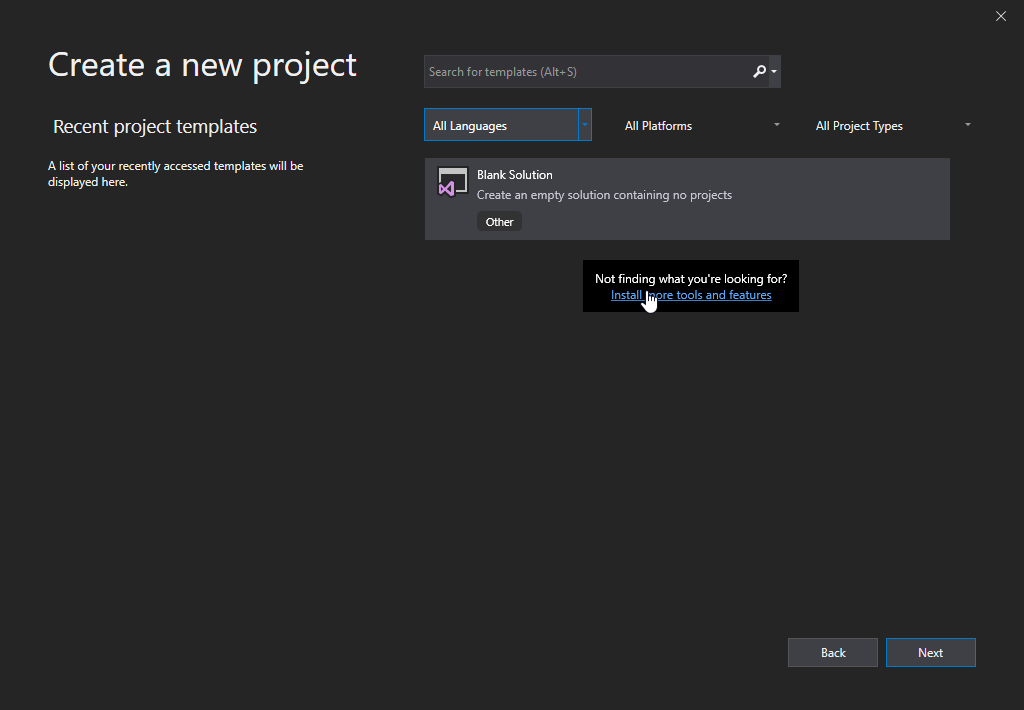Click the Blank Solution template icon
Viewport: 1024px width, 710px height.
pyautogui.click(x=452, y=182)
